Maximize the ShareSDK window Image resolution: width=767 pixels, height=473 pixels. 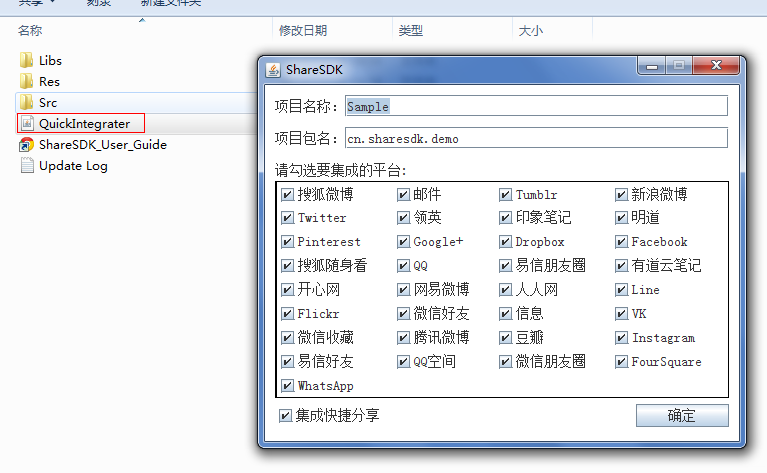pos(679,66)
